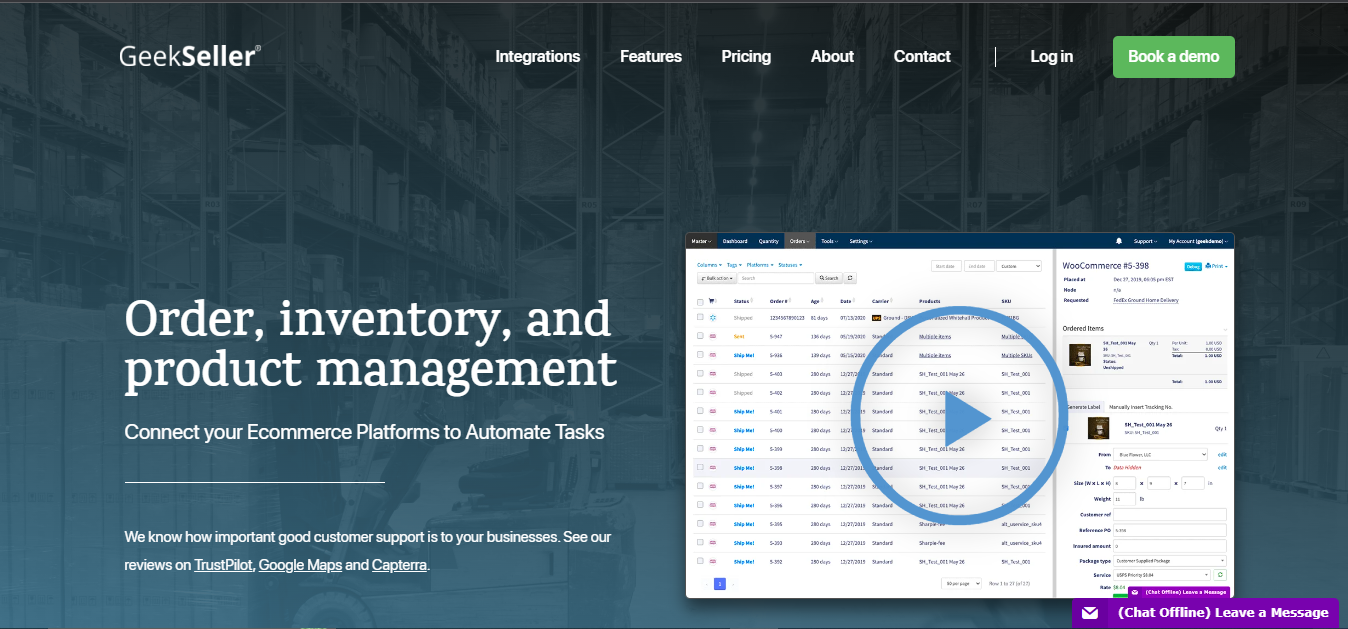The image size is (1348, 629).
Task: Click the UPS carrier logo in first row
Action: click(x=876, y=318)
